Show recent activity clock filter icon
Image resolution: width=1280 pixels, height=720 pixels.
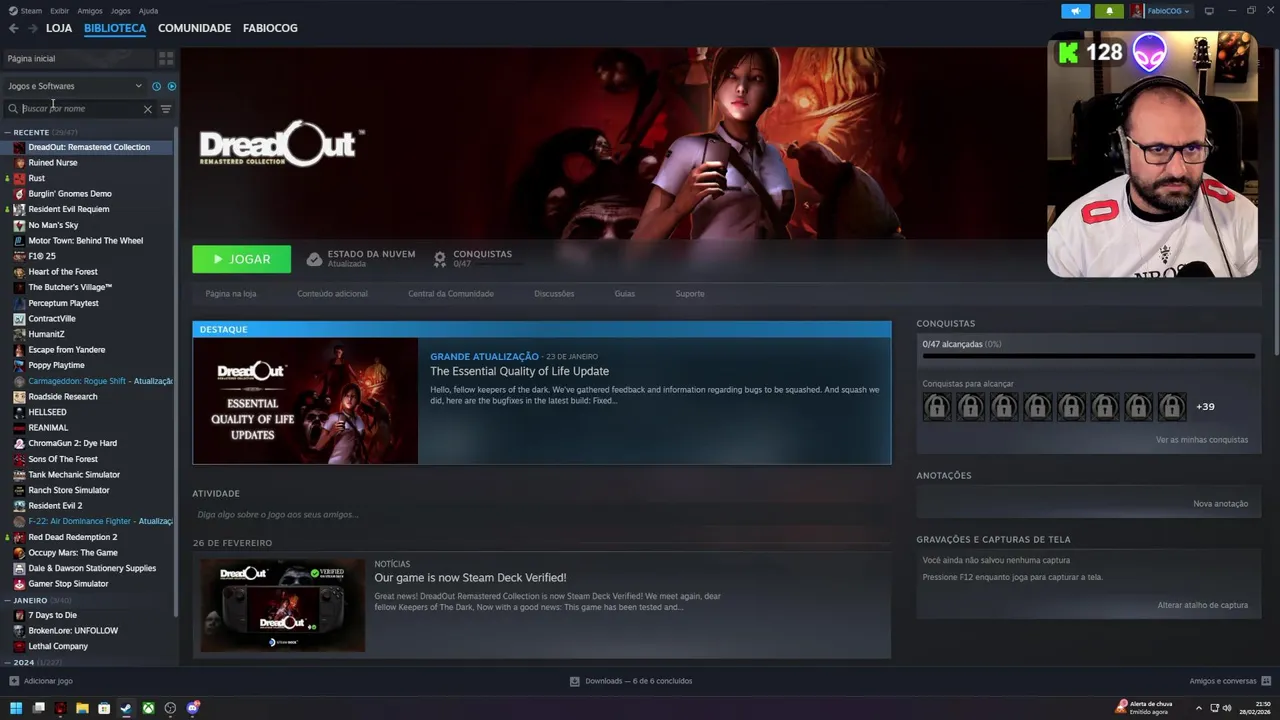click(x=156, y=86)
